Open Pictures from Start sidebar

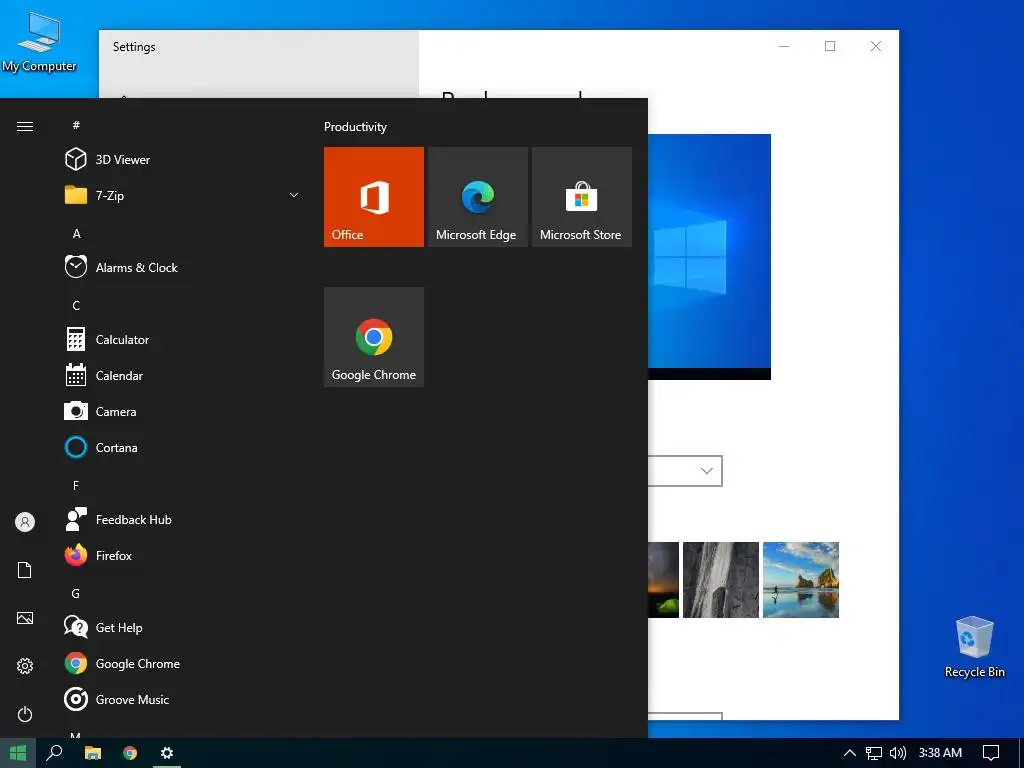[25, 618]
